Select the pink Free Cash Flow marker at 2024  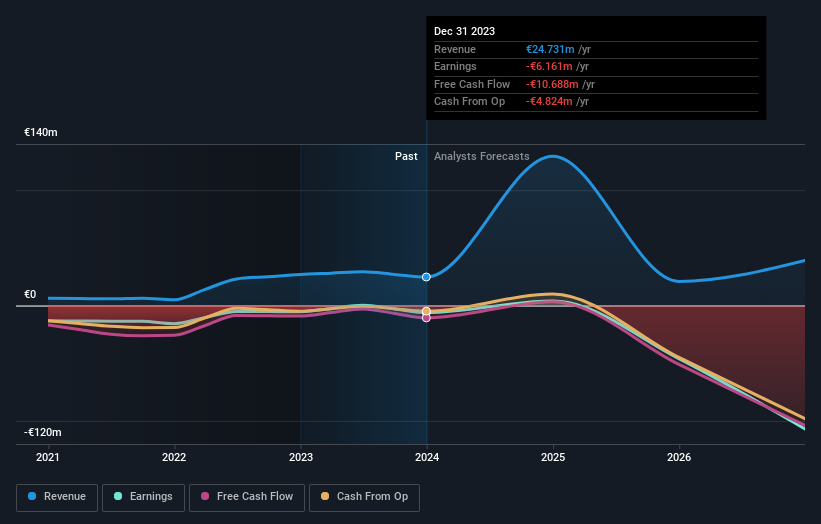(426, 318)
